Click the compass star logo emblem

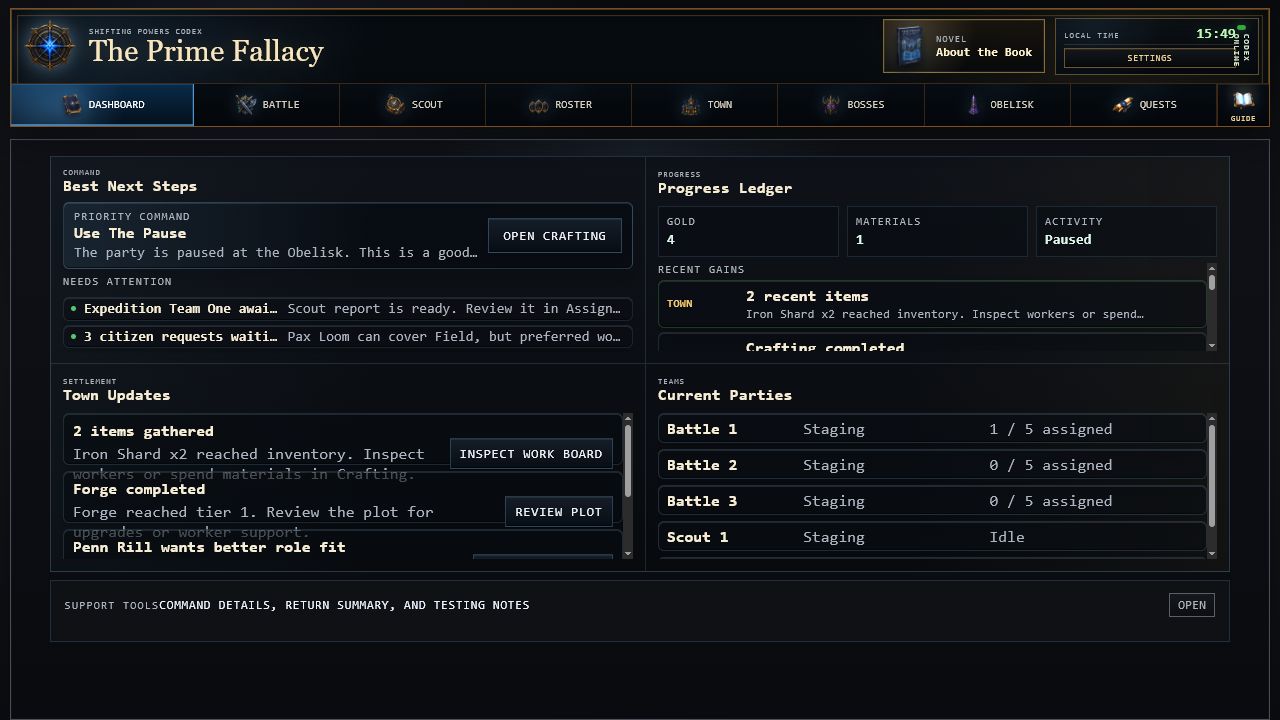point(50,46)
